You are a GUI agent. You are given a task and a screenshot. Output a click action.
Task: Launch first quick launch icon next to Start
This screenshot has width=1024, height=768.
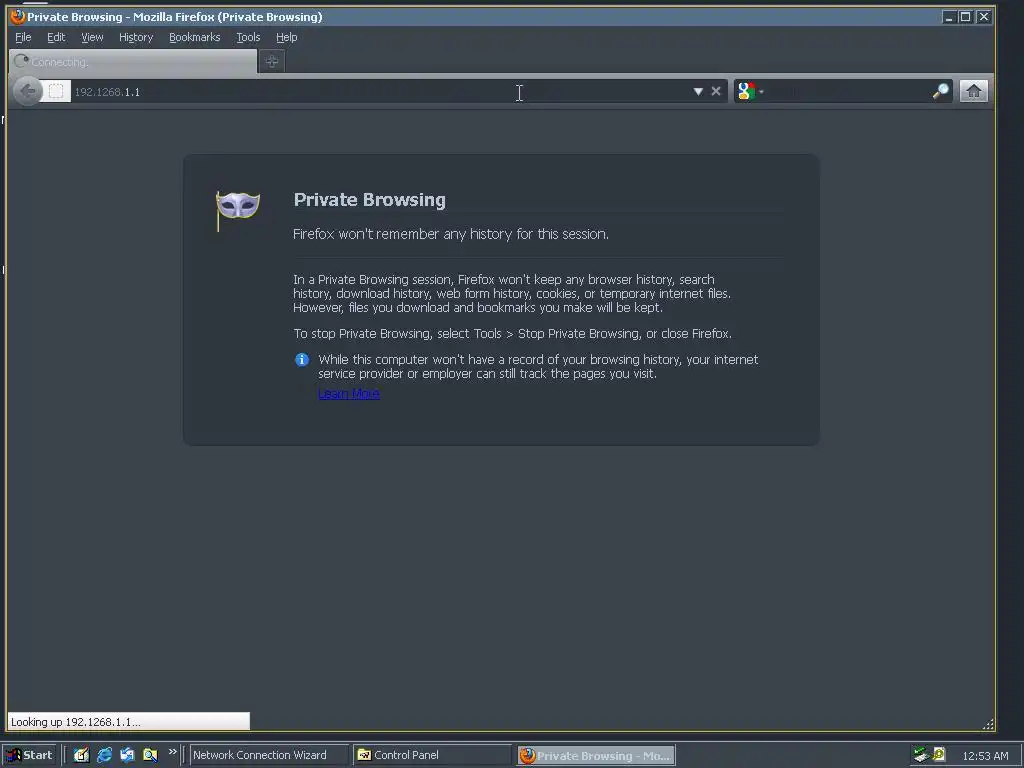[81, 755]
